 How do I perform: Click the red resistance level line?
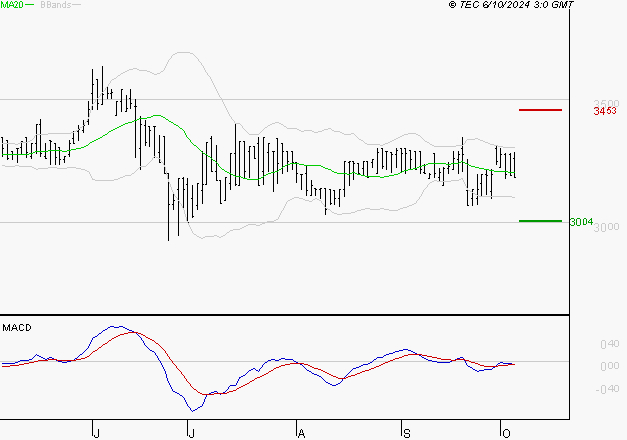pyautogui.click(x=540, y=110)
